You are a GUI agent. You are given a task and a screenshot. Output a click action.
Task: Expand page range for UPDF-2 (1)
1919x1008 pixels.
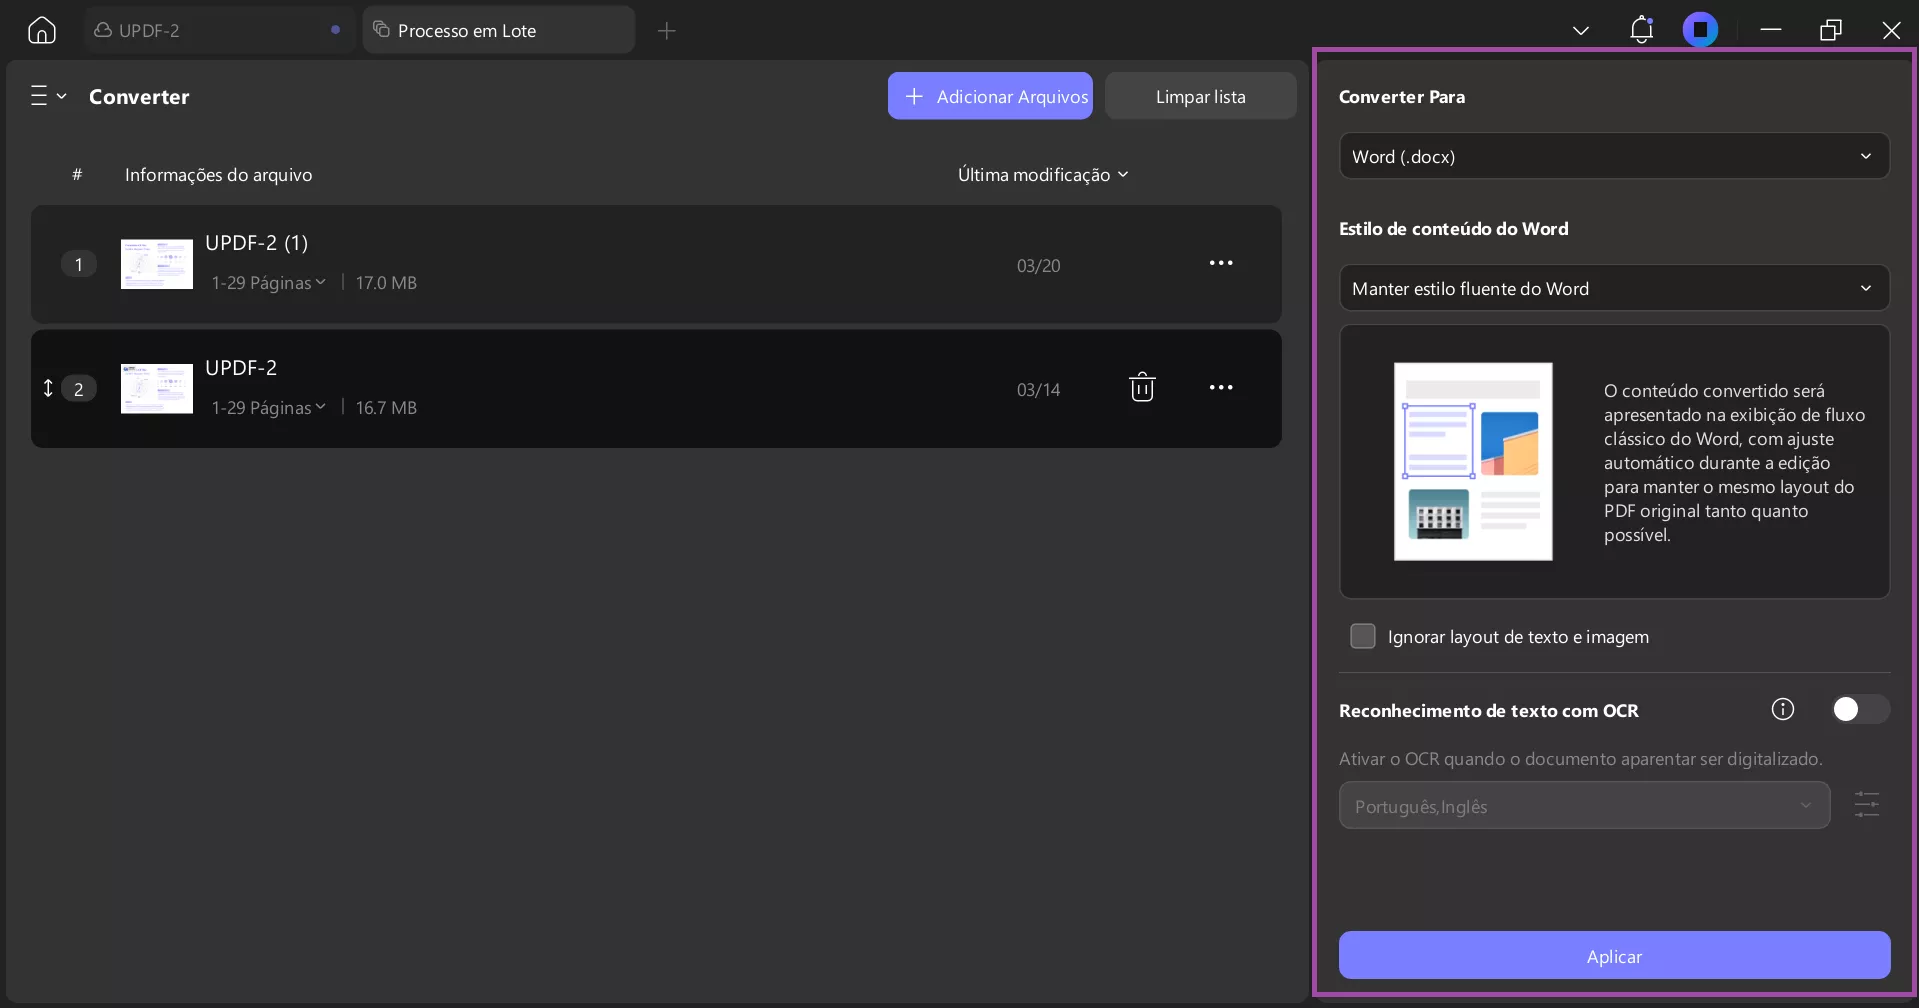point(268,283)
